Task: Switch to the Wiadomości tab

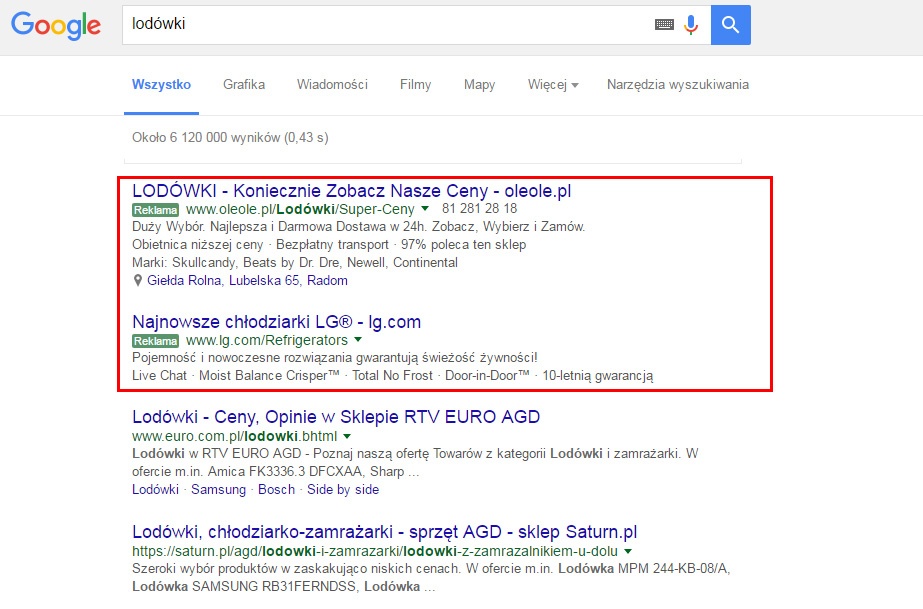Action: (332, 85)
